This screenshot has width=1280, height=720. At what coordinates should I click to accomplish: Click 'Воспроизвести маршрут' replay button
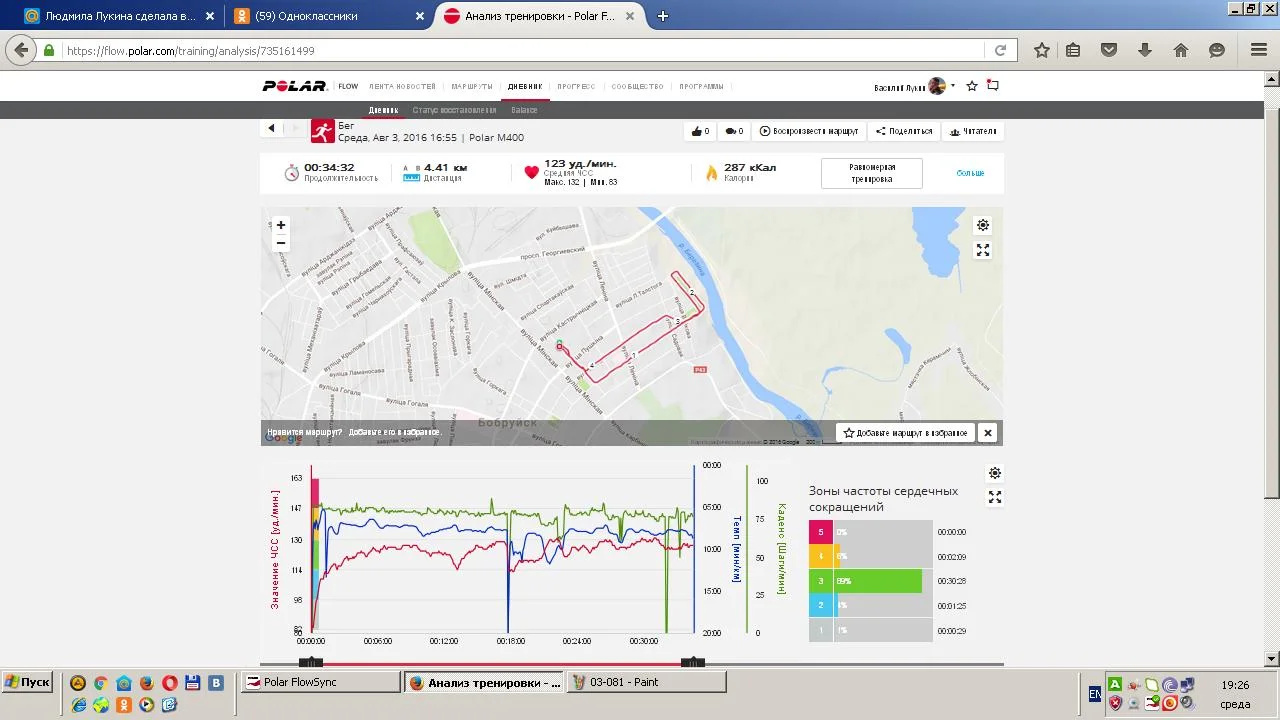[x=809, y=131]
